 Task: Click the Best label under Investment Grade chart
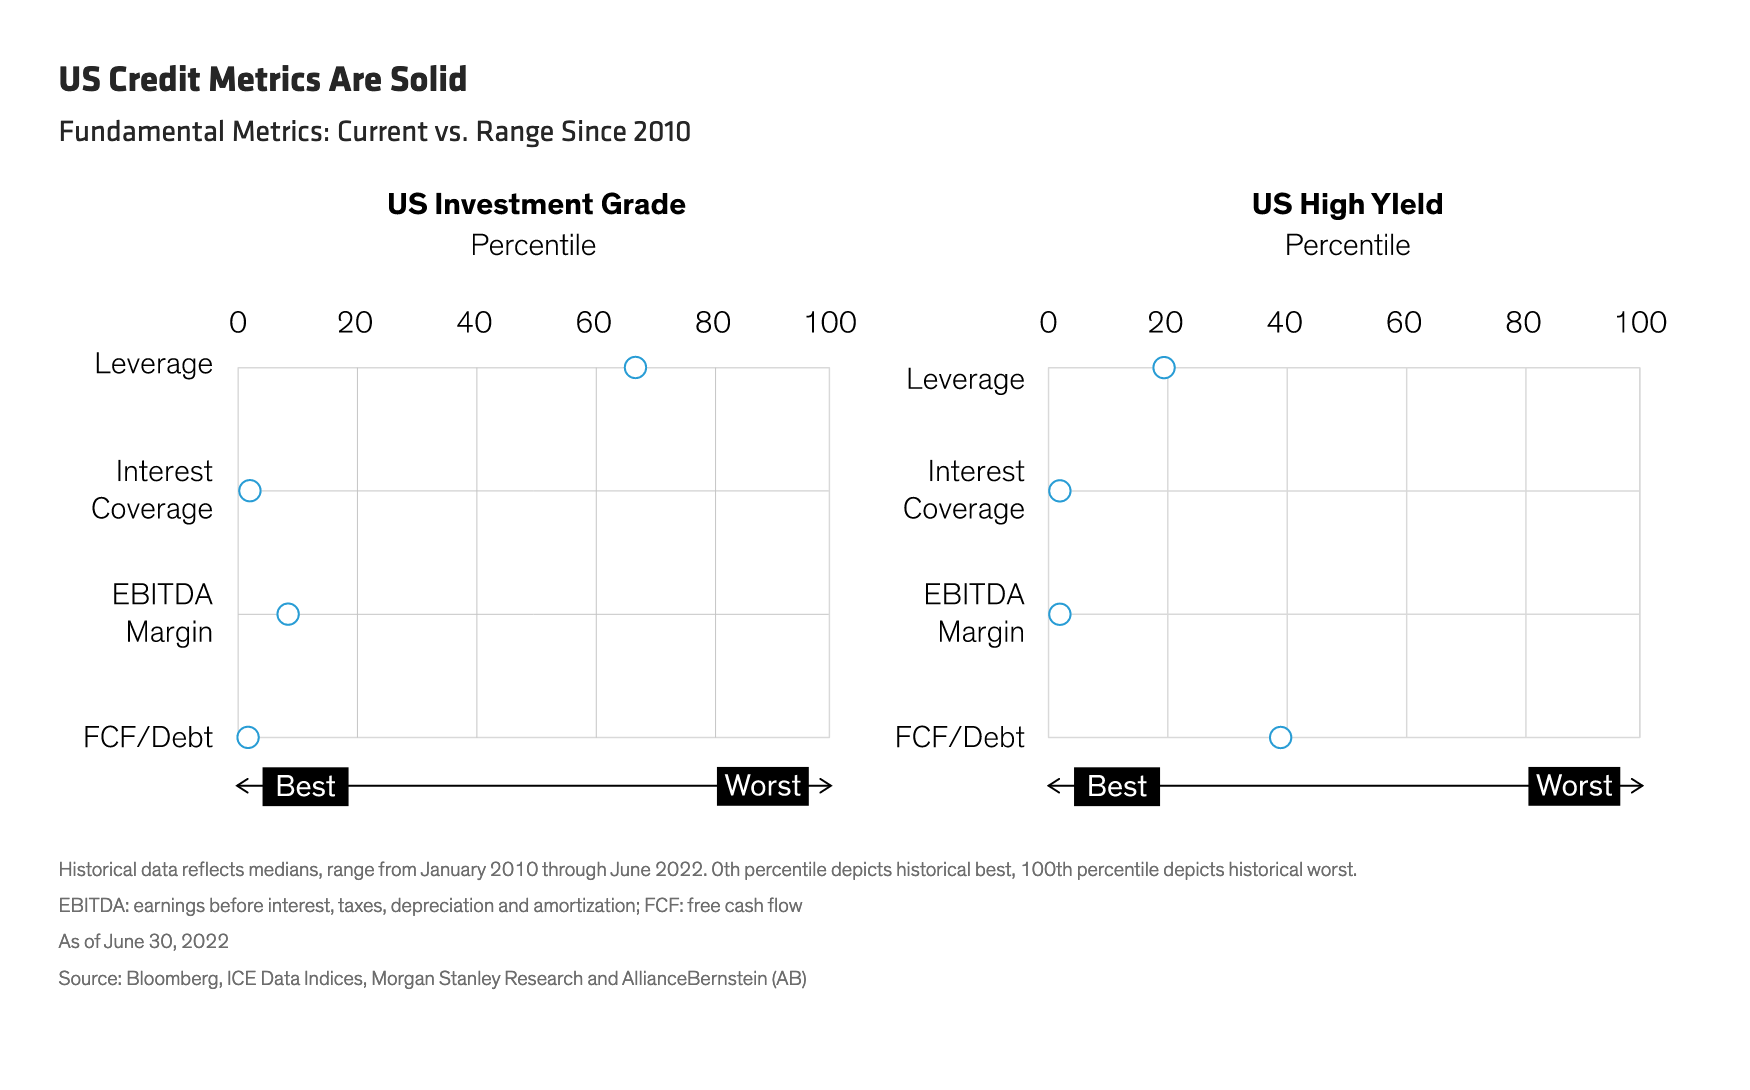click(305, 786)
